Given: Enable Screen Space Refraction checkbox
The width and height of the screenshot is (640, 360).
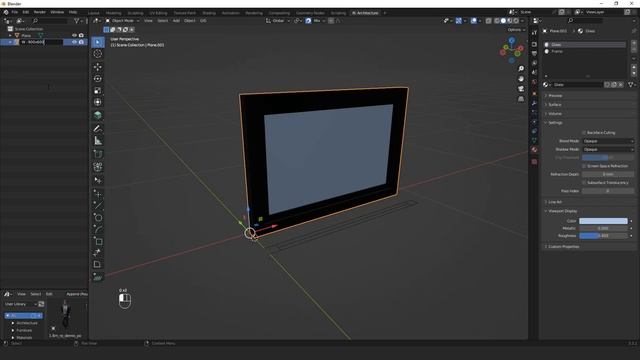Looking at the screenshot, I should 584,166.
